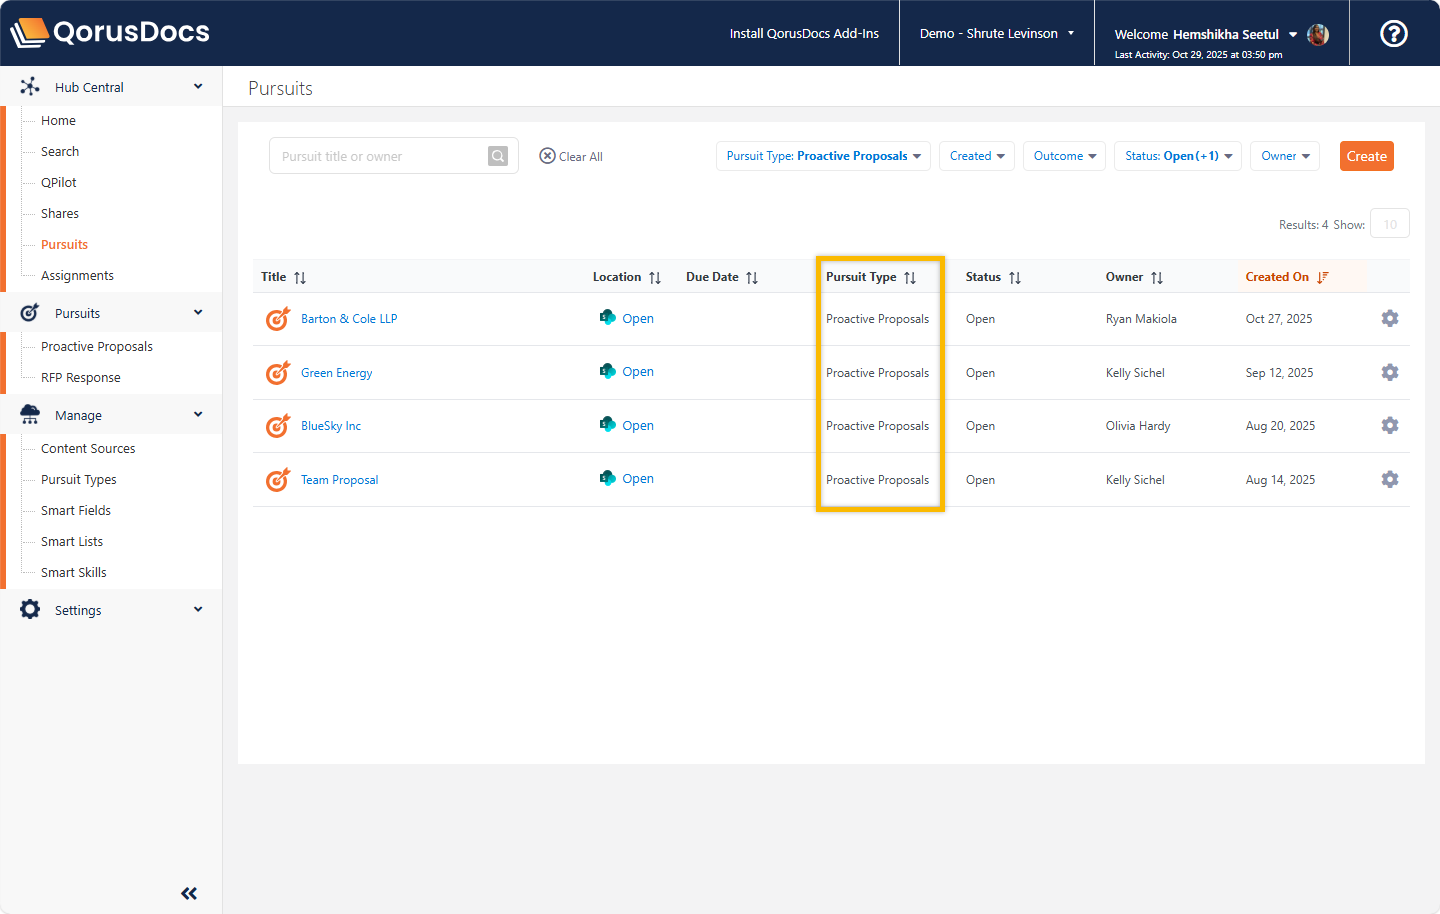This screenshot has width=1440, height=914.
Task: Open Smart Fields under Manage
Action: click(x=73, y=510)
